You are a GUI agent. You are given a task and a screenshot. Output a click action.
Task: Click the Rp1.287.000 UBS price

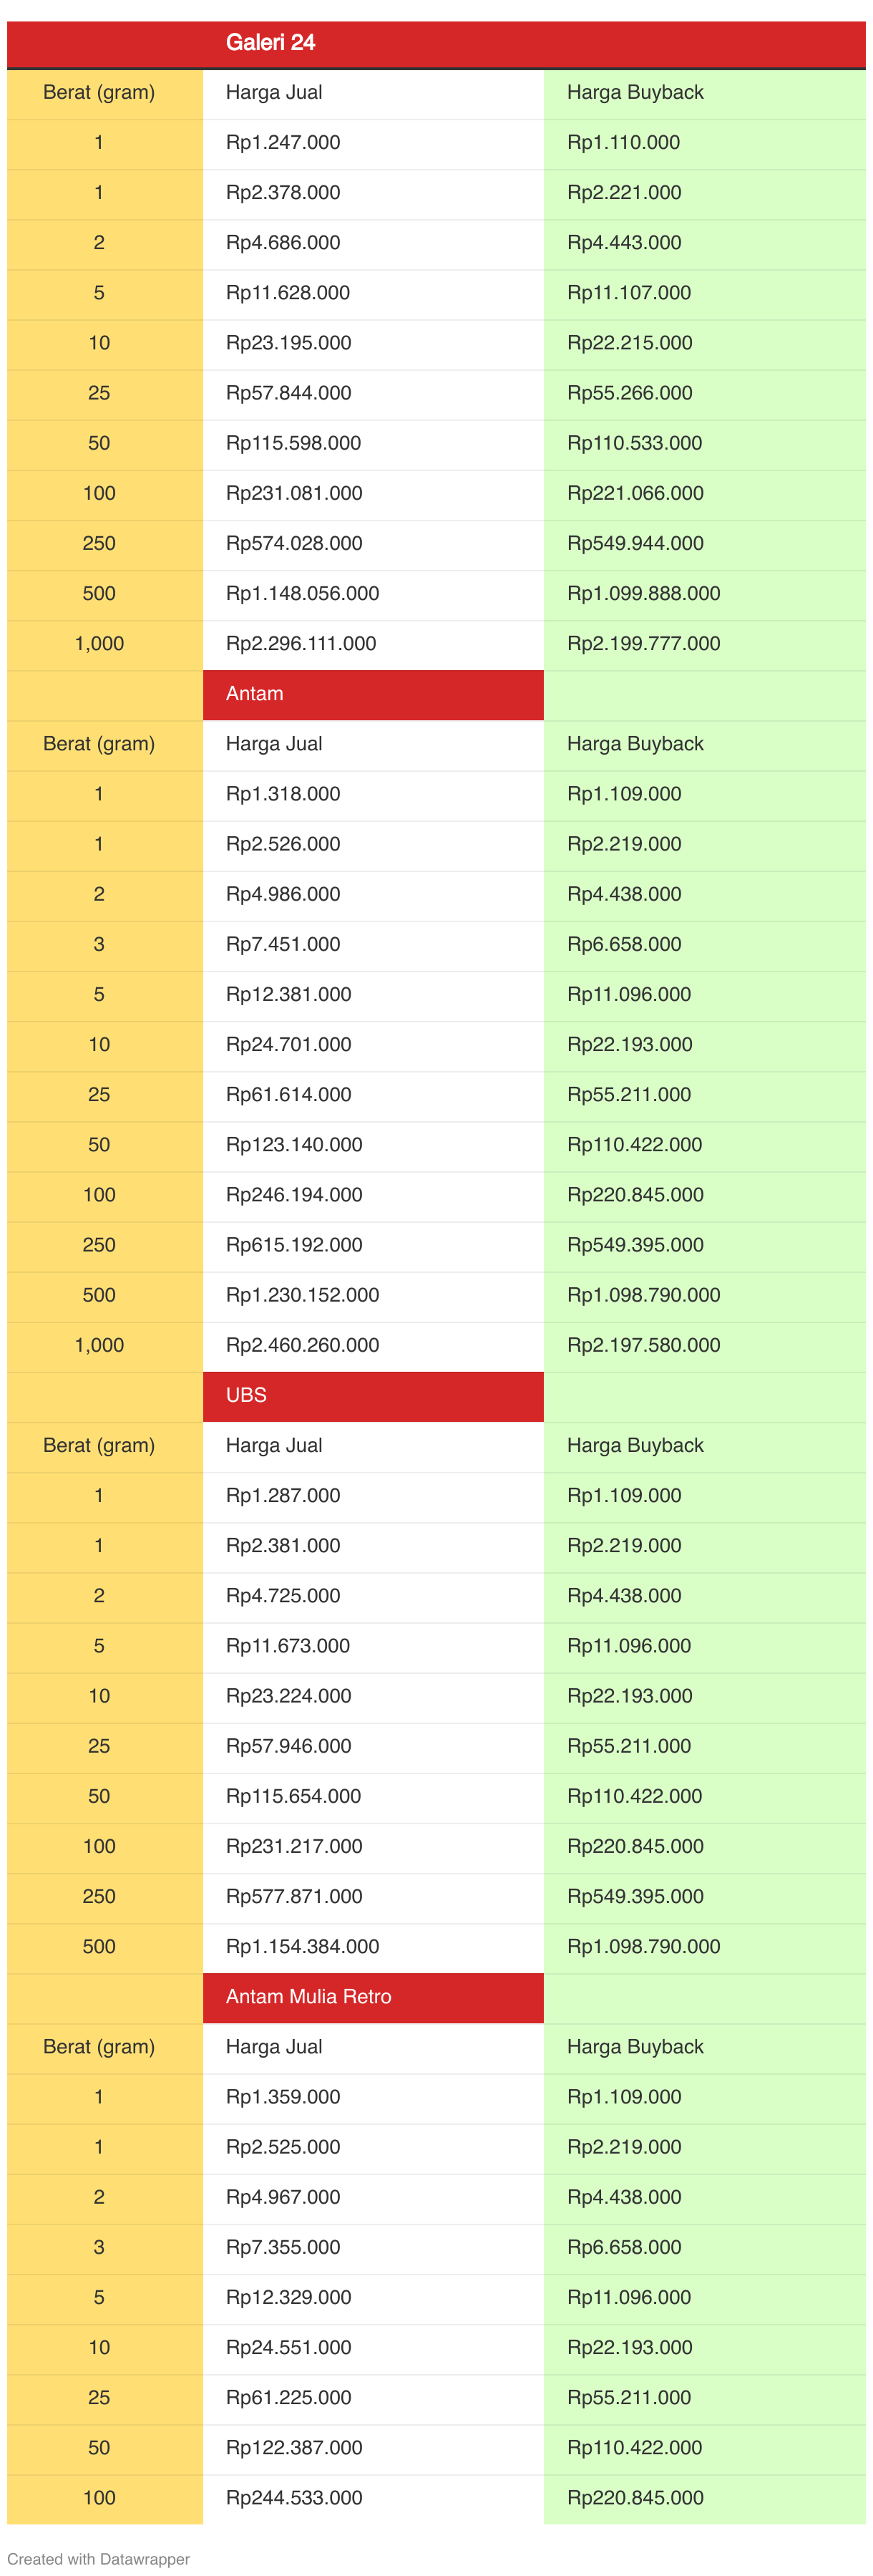pyautogui.click(x=283, y=1495)
